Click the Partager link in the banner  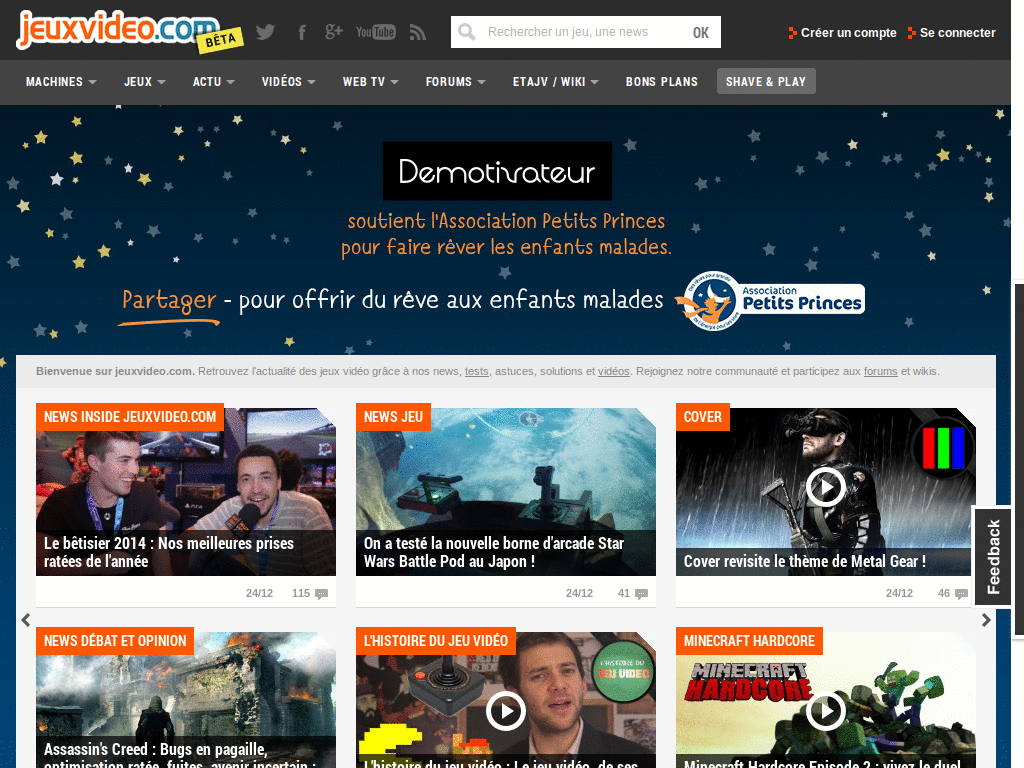point(169,300)
